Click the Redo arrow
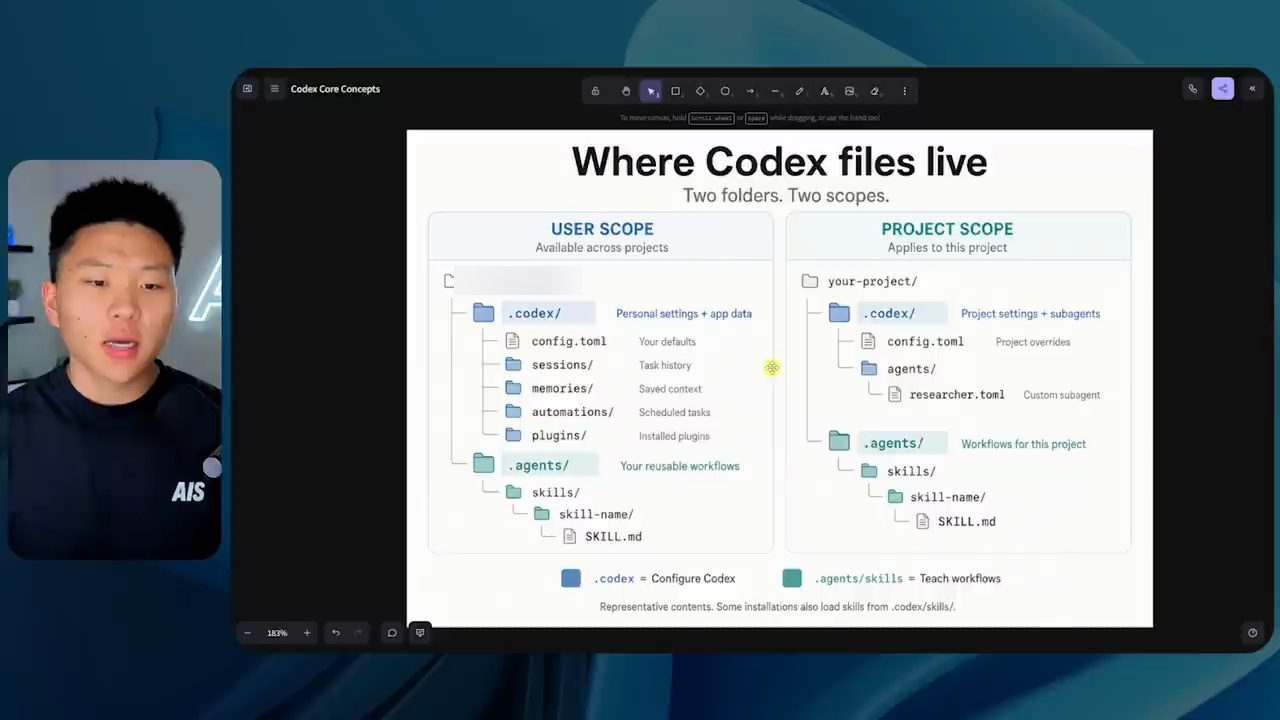Viewport: 1280px width, 720px height. [x=359, y=633]
